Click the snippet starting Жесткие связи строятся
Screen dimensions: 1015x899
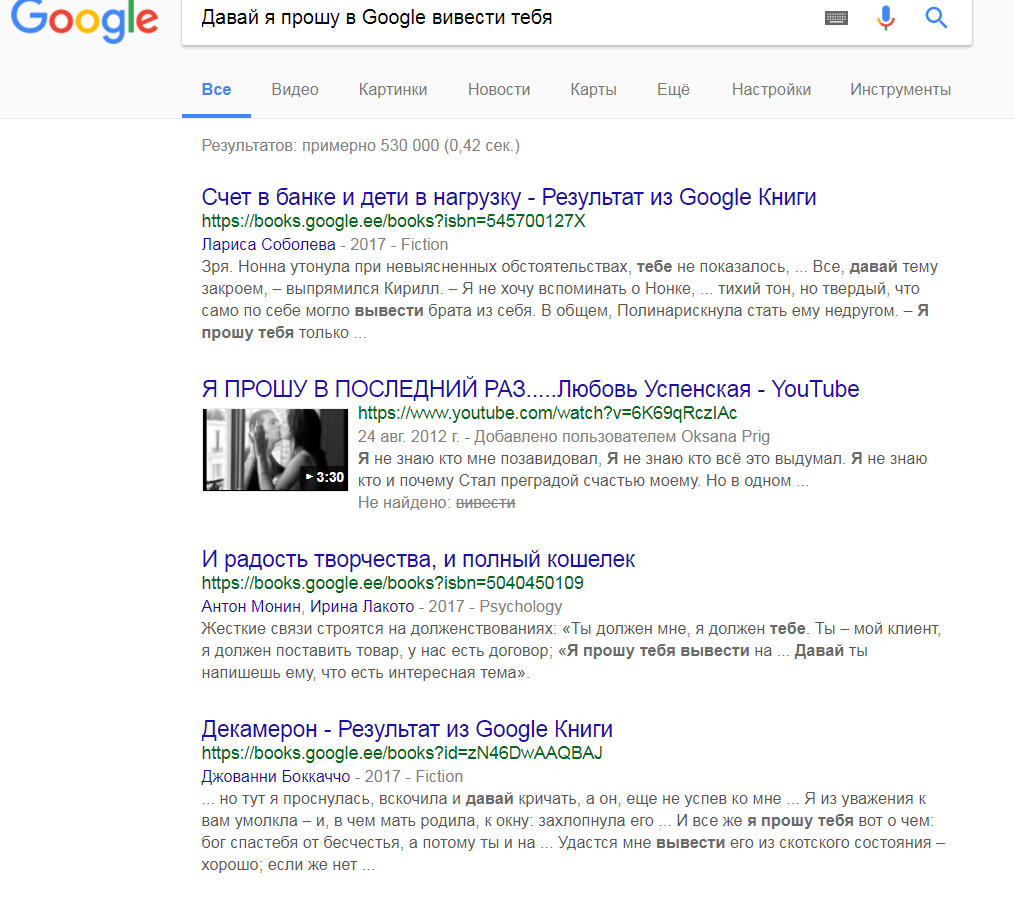click(x=571, y=650)
